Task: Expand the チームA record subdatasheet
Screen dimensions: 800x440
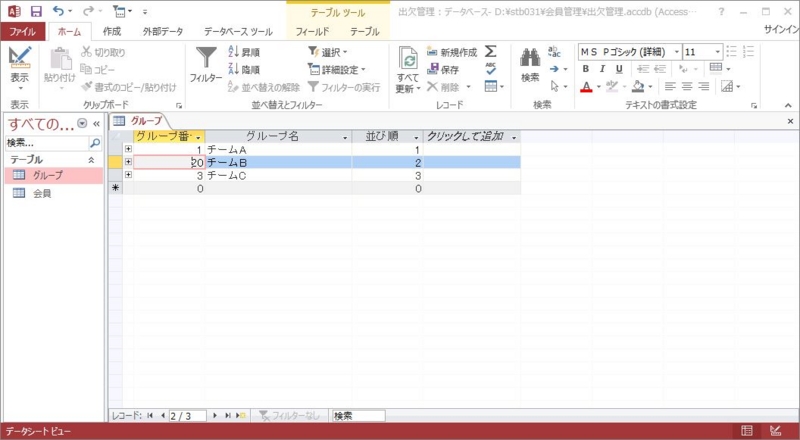Action: [x=128, y=150]
